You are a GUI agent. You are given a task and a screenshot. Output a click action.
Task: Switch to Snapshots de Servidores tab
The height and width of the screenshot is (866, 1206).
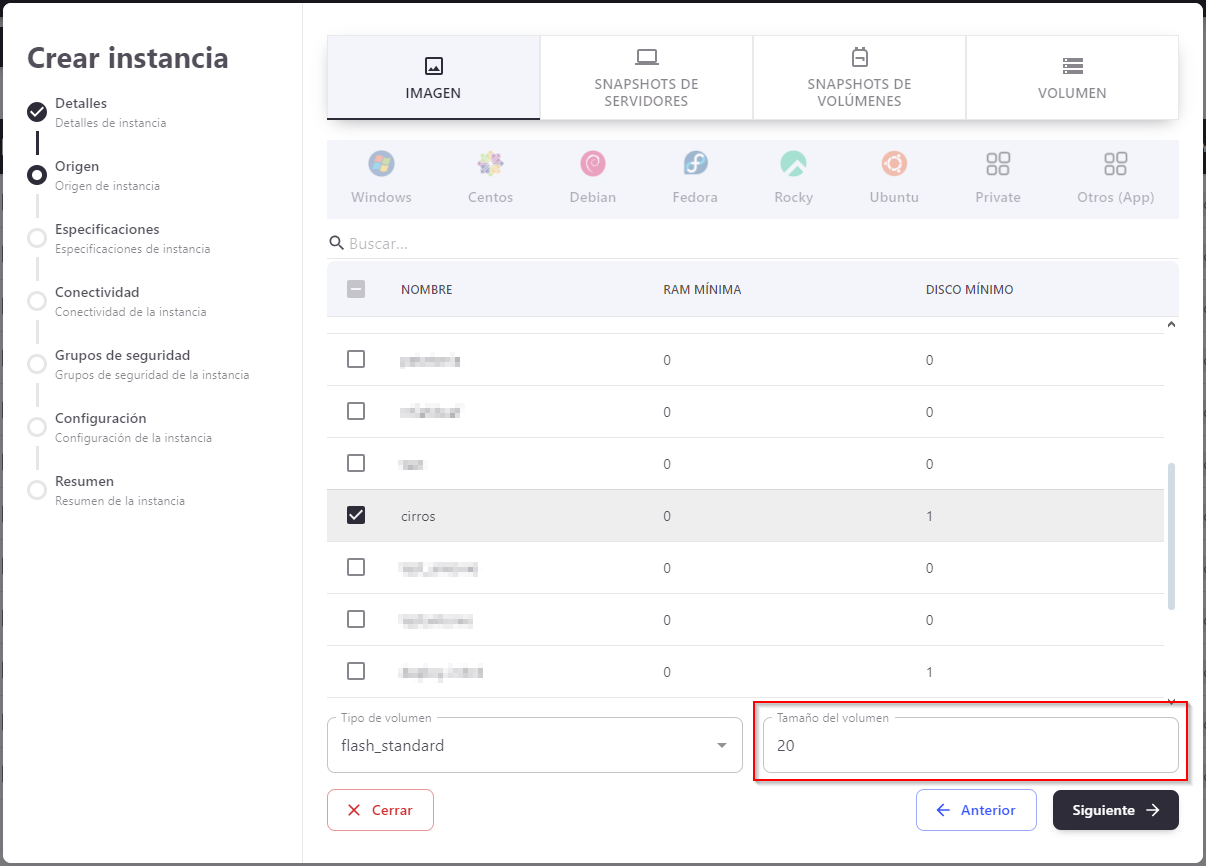pyautogui.click(x=646, y=78)
